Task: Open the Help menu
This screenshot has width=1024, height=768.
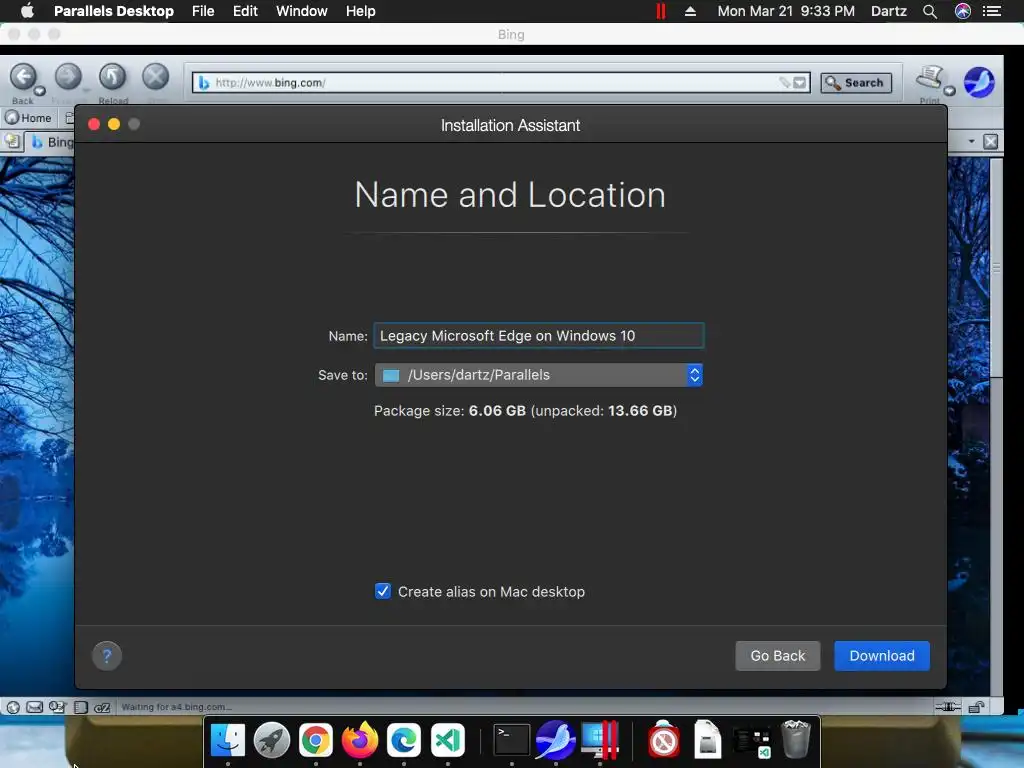Action: [x=360, y=11]
